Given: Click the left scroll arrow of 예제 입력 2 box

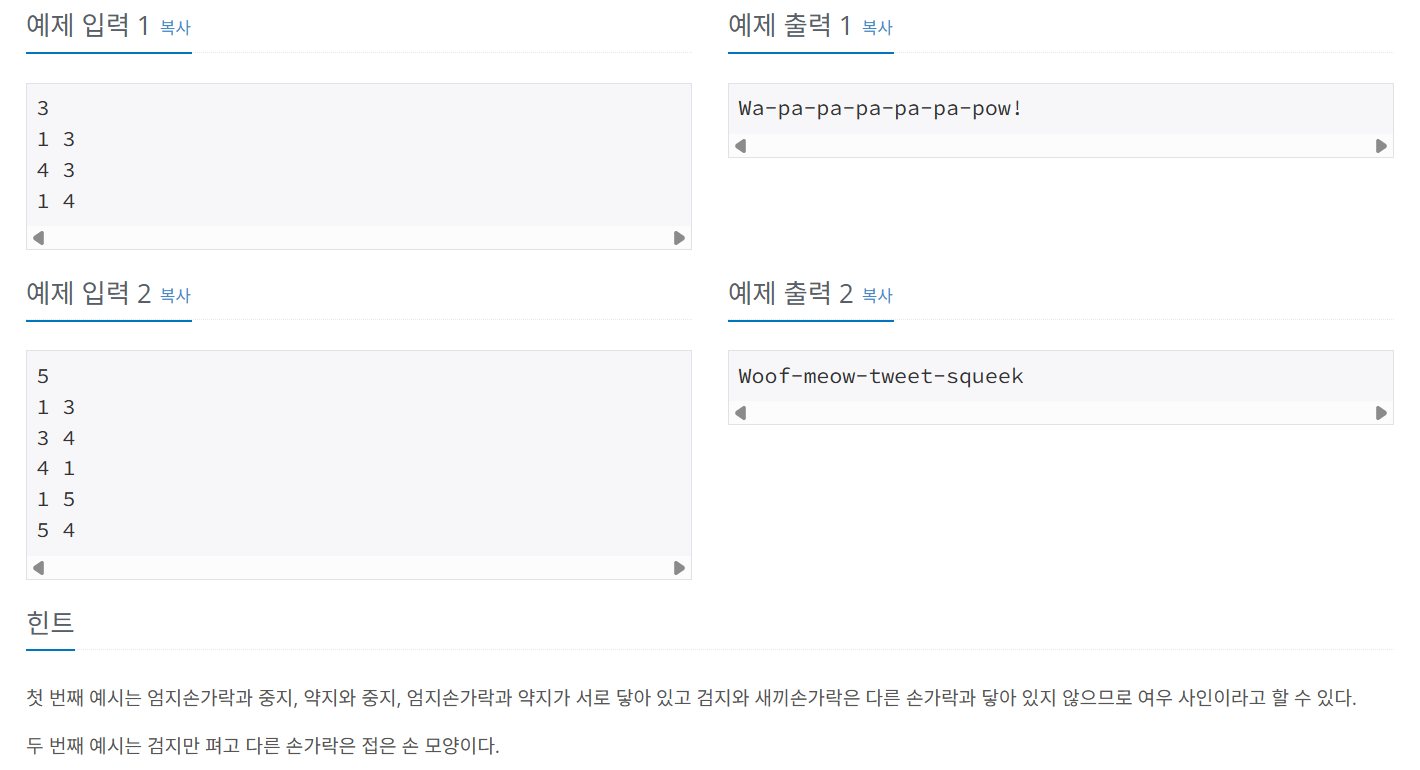Looking at the screenshot, I should [37, 568].
